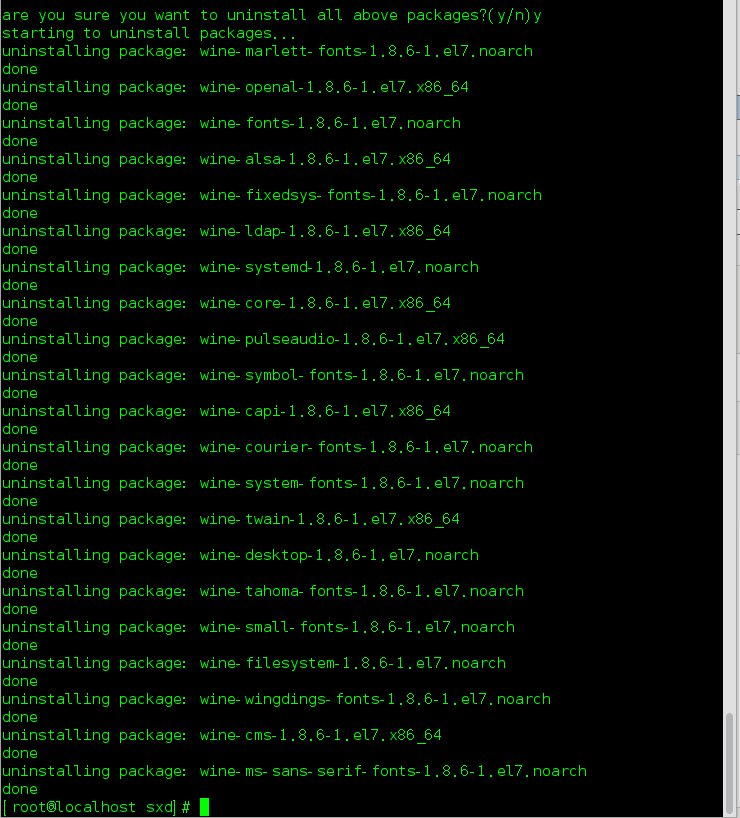This screenshot has width=740, height=818.
Task: Click the wine-marlett-fonts package name
Action: (x=366, y=51)
